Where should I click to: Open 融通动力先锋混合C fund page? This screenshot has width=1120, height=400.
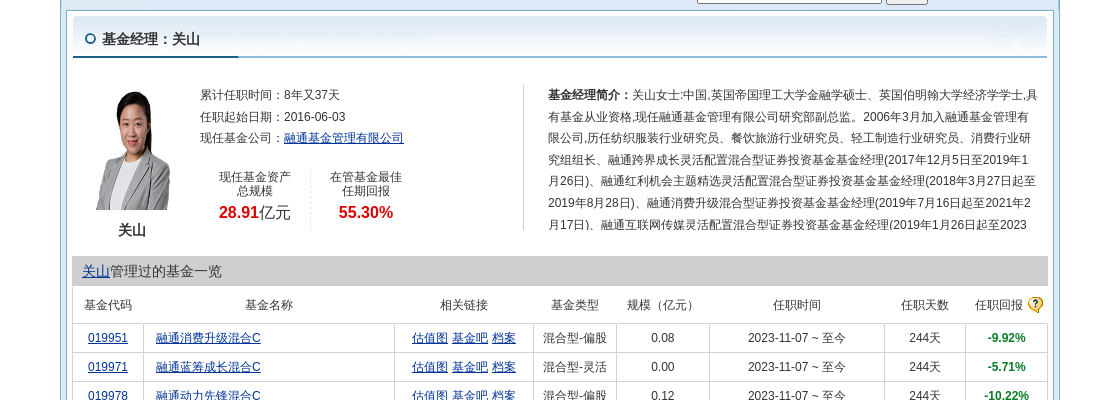pos(208,395)
